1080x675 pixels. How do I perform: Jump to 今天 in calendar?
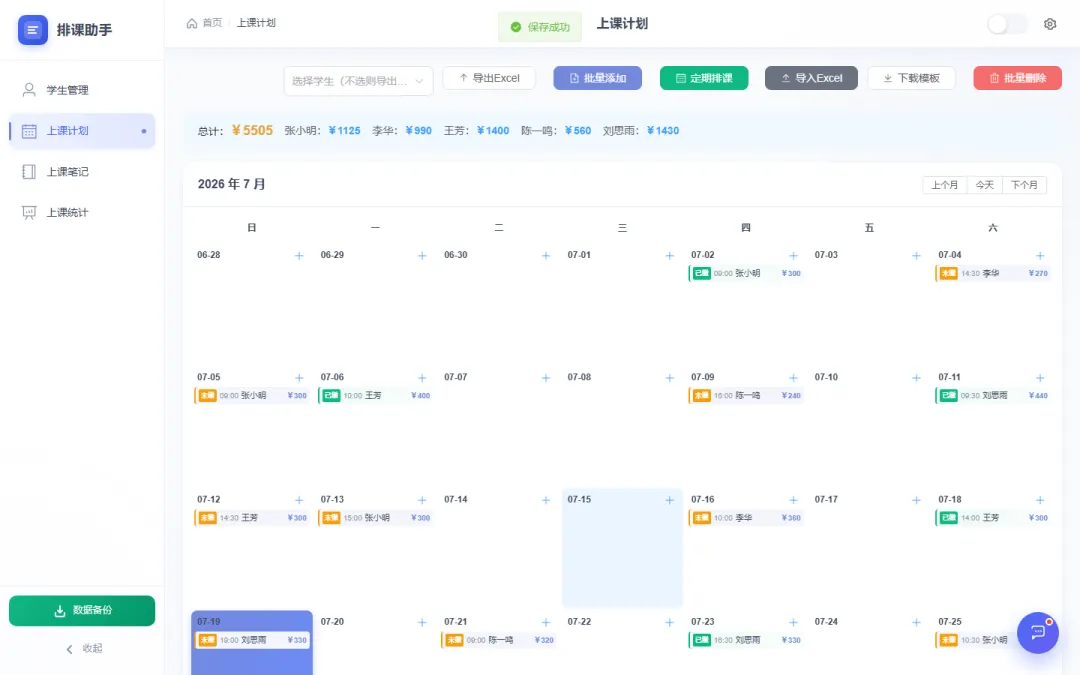[x=984, y=185]
